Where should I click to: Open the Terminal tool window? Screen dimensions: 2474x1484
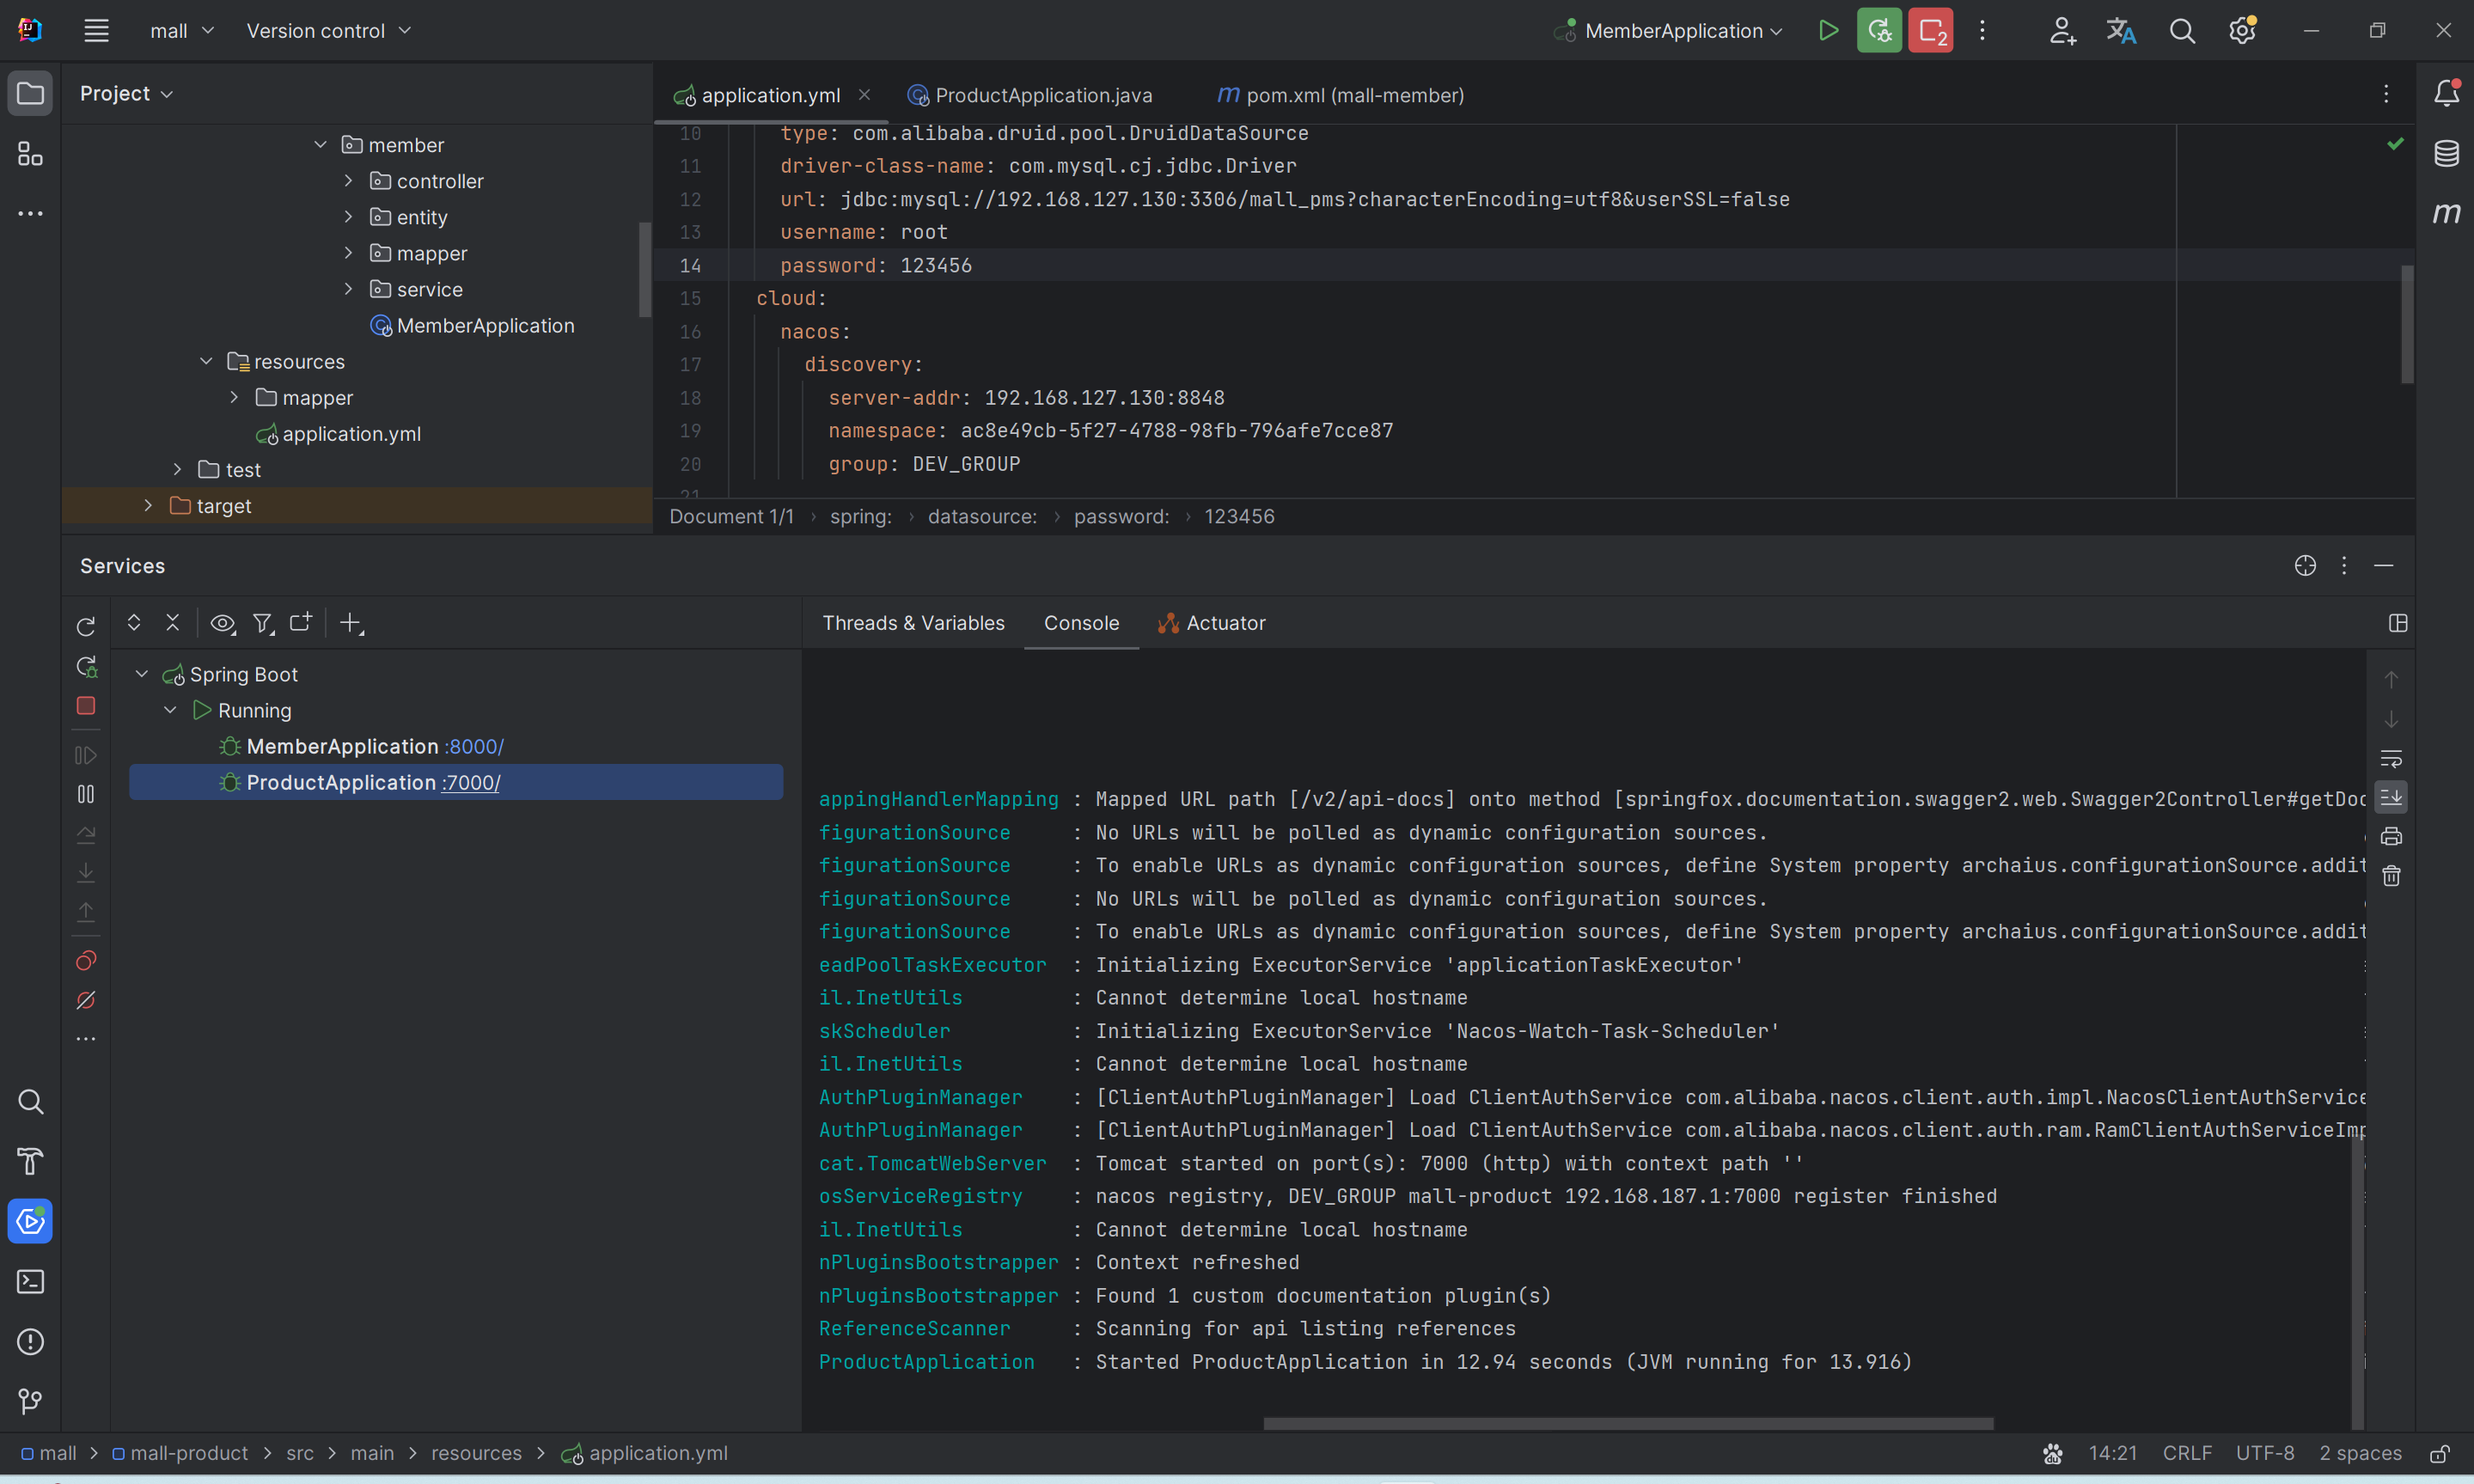click(x=30, y=1282)
